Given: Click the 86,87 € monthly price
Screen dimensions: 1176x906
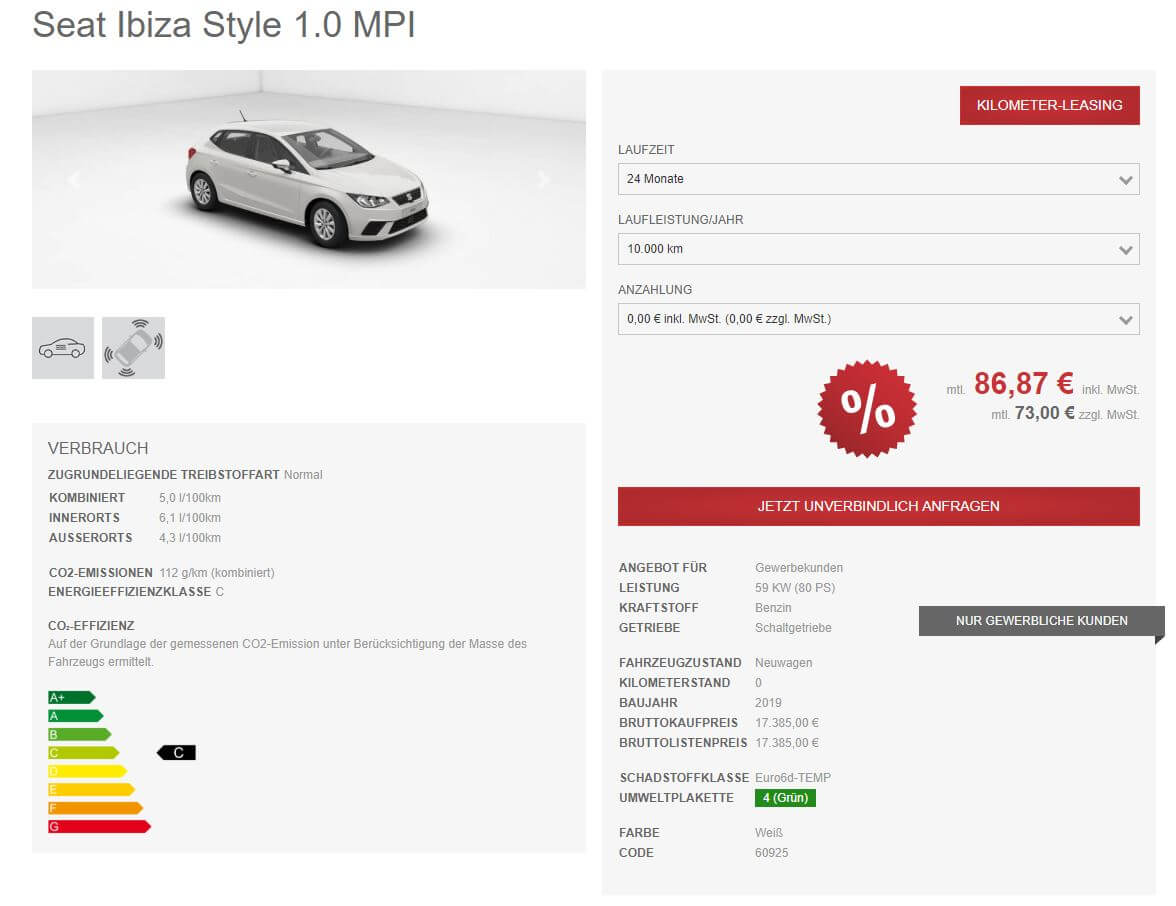Looking at the screenshot, I should click(x=1023, y=383).
